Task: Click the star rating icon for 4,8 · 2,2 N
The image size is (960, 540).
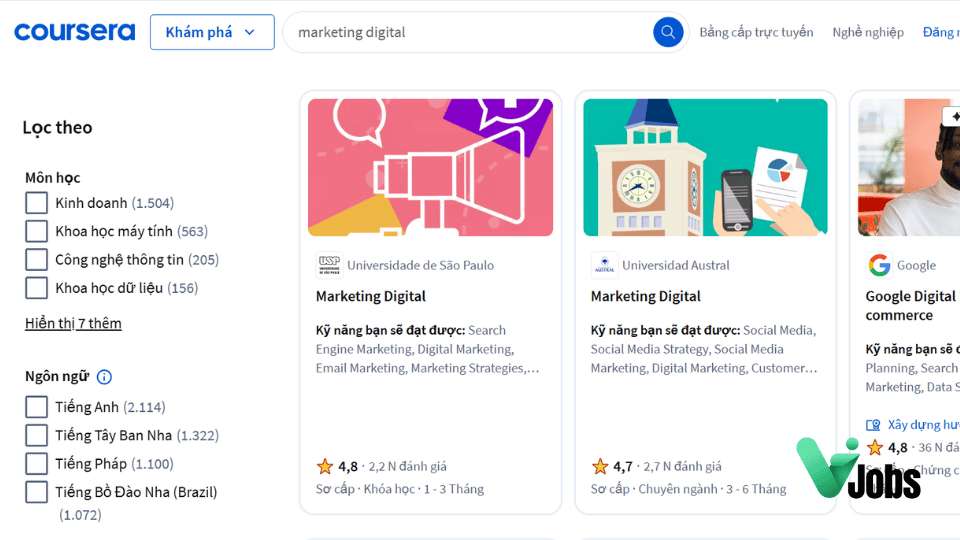Action: coord(324,467)
